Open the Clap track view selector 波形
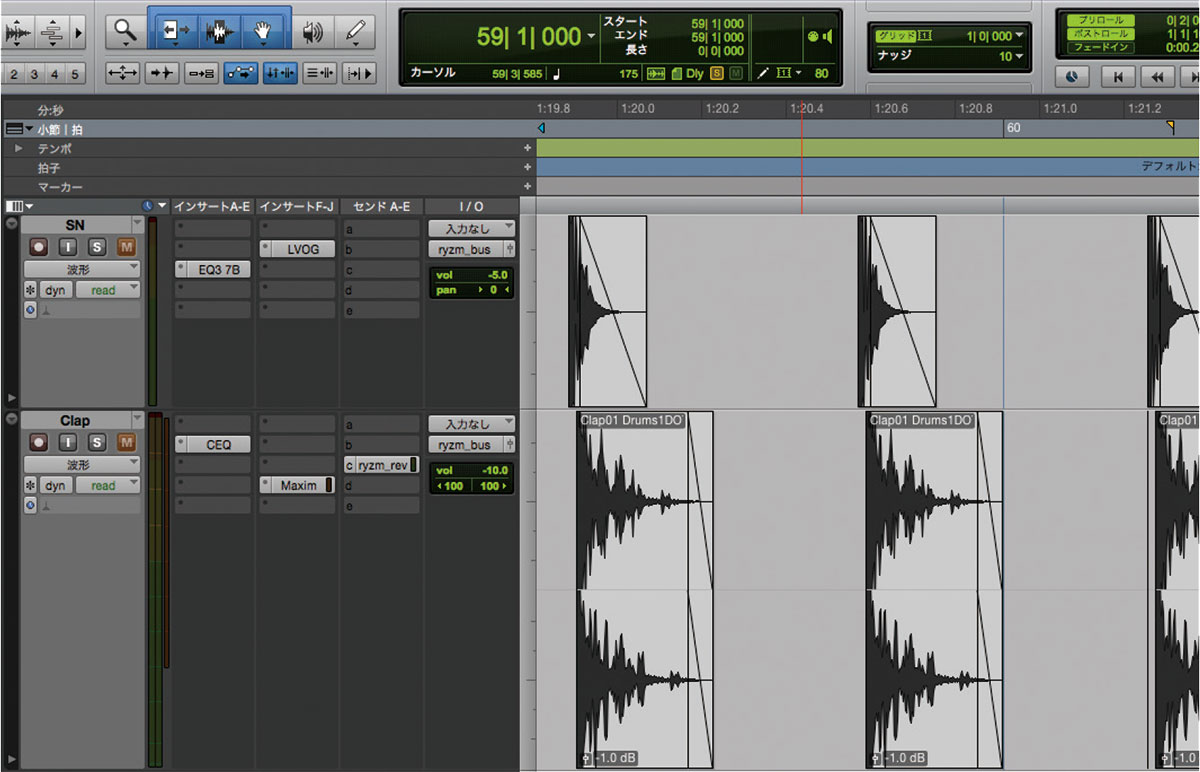The width and height of the screenshot is (1200, 772). tap(82, 464)
